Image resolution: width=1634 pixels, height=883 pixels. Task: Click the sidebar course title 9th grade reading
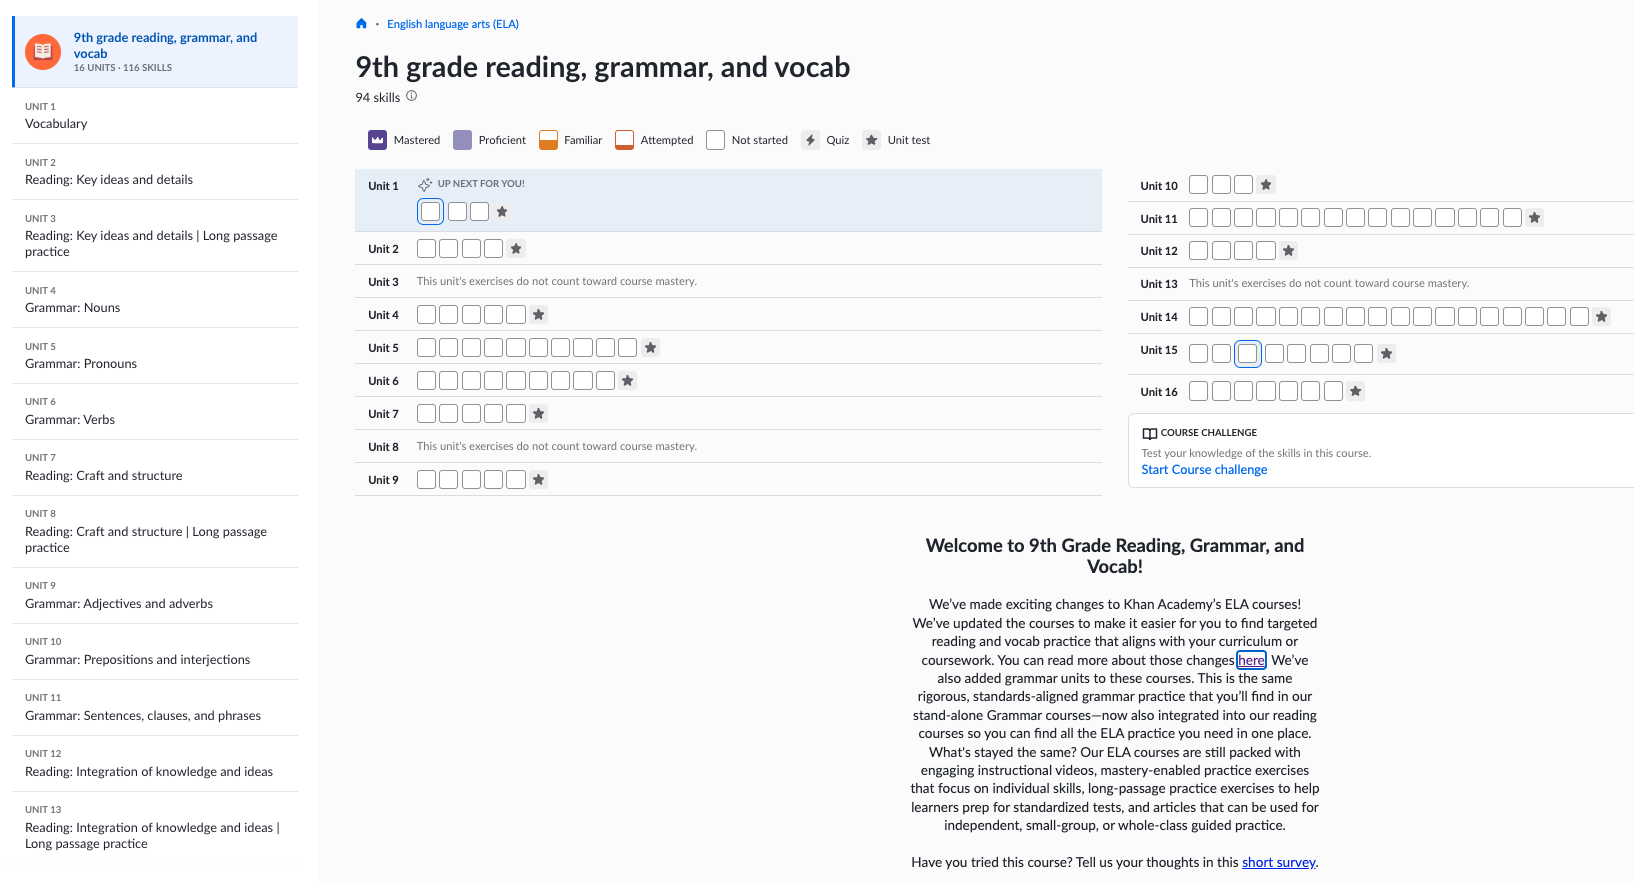click(x=165, y=45)
